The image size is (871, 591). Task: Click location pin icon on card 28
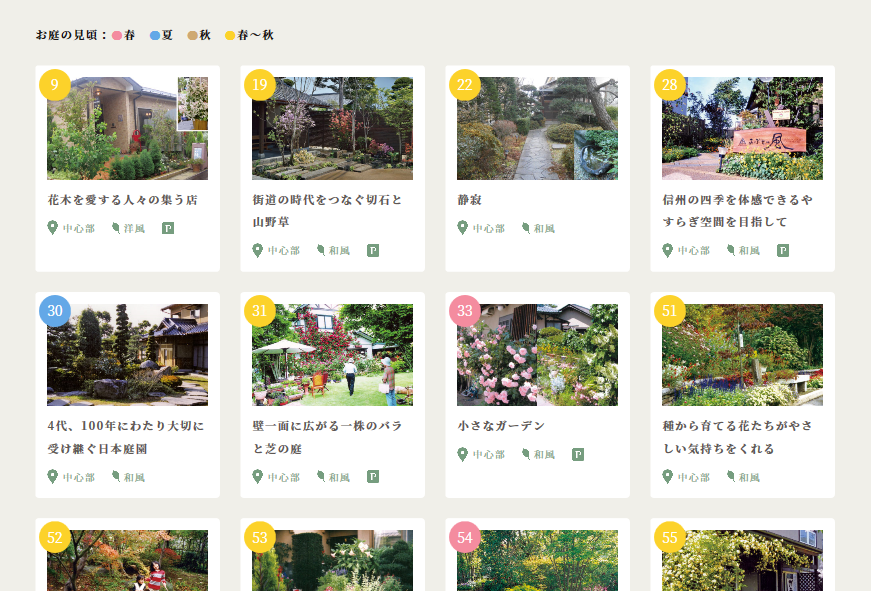[x=667, y=251]
